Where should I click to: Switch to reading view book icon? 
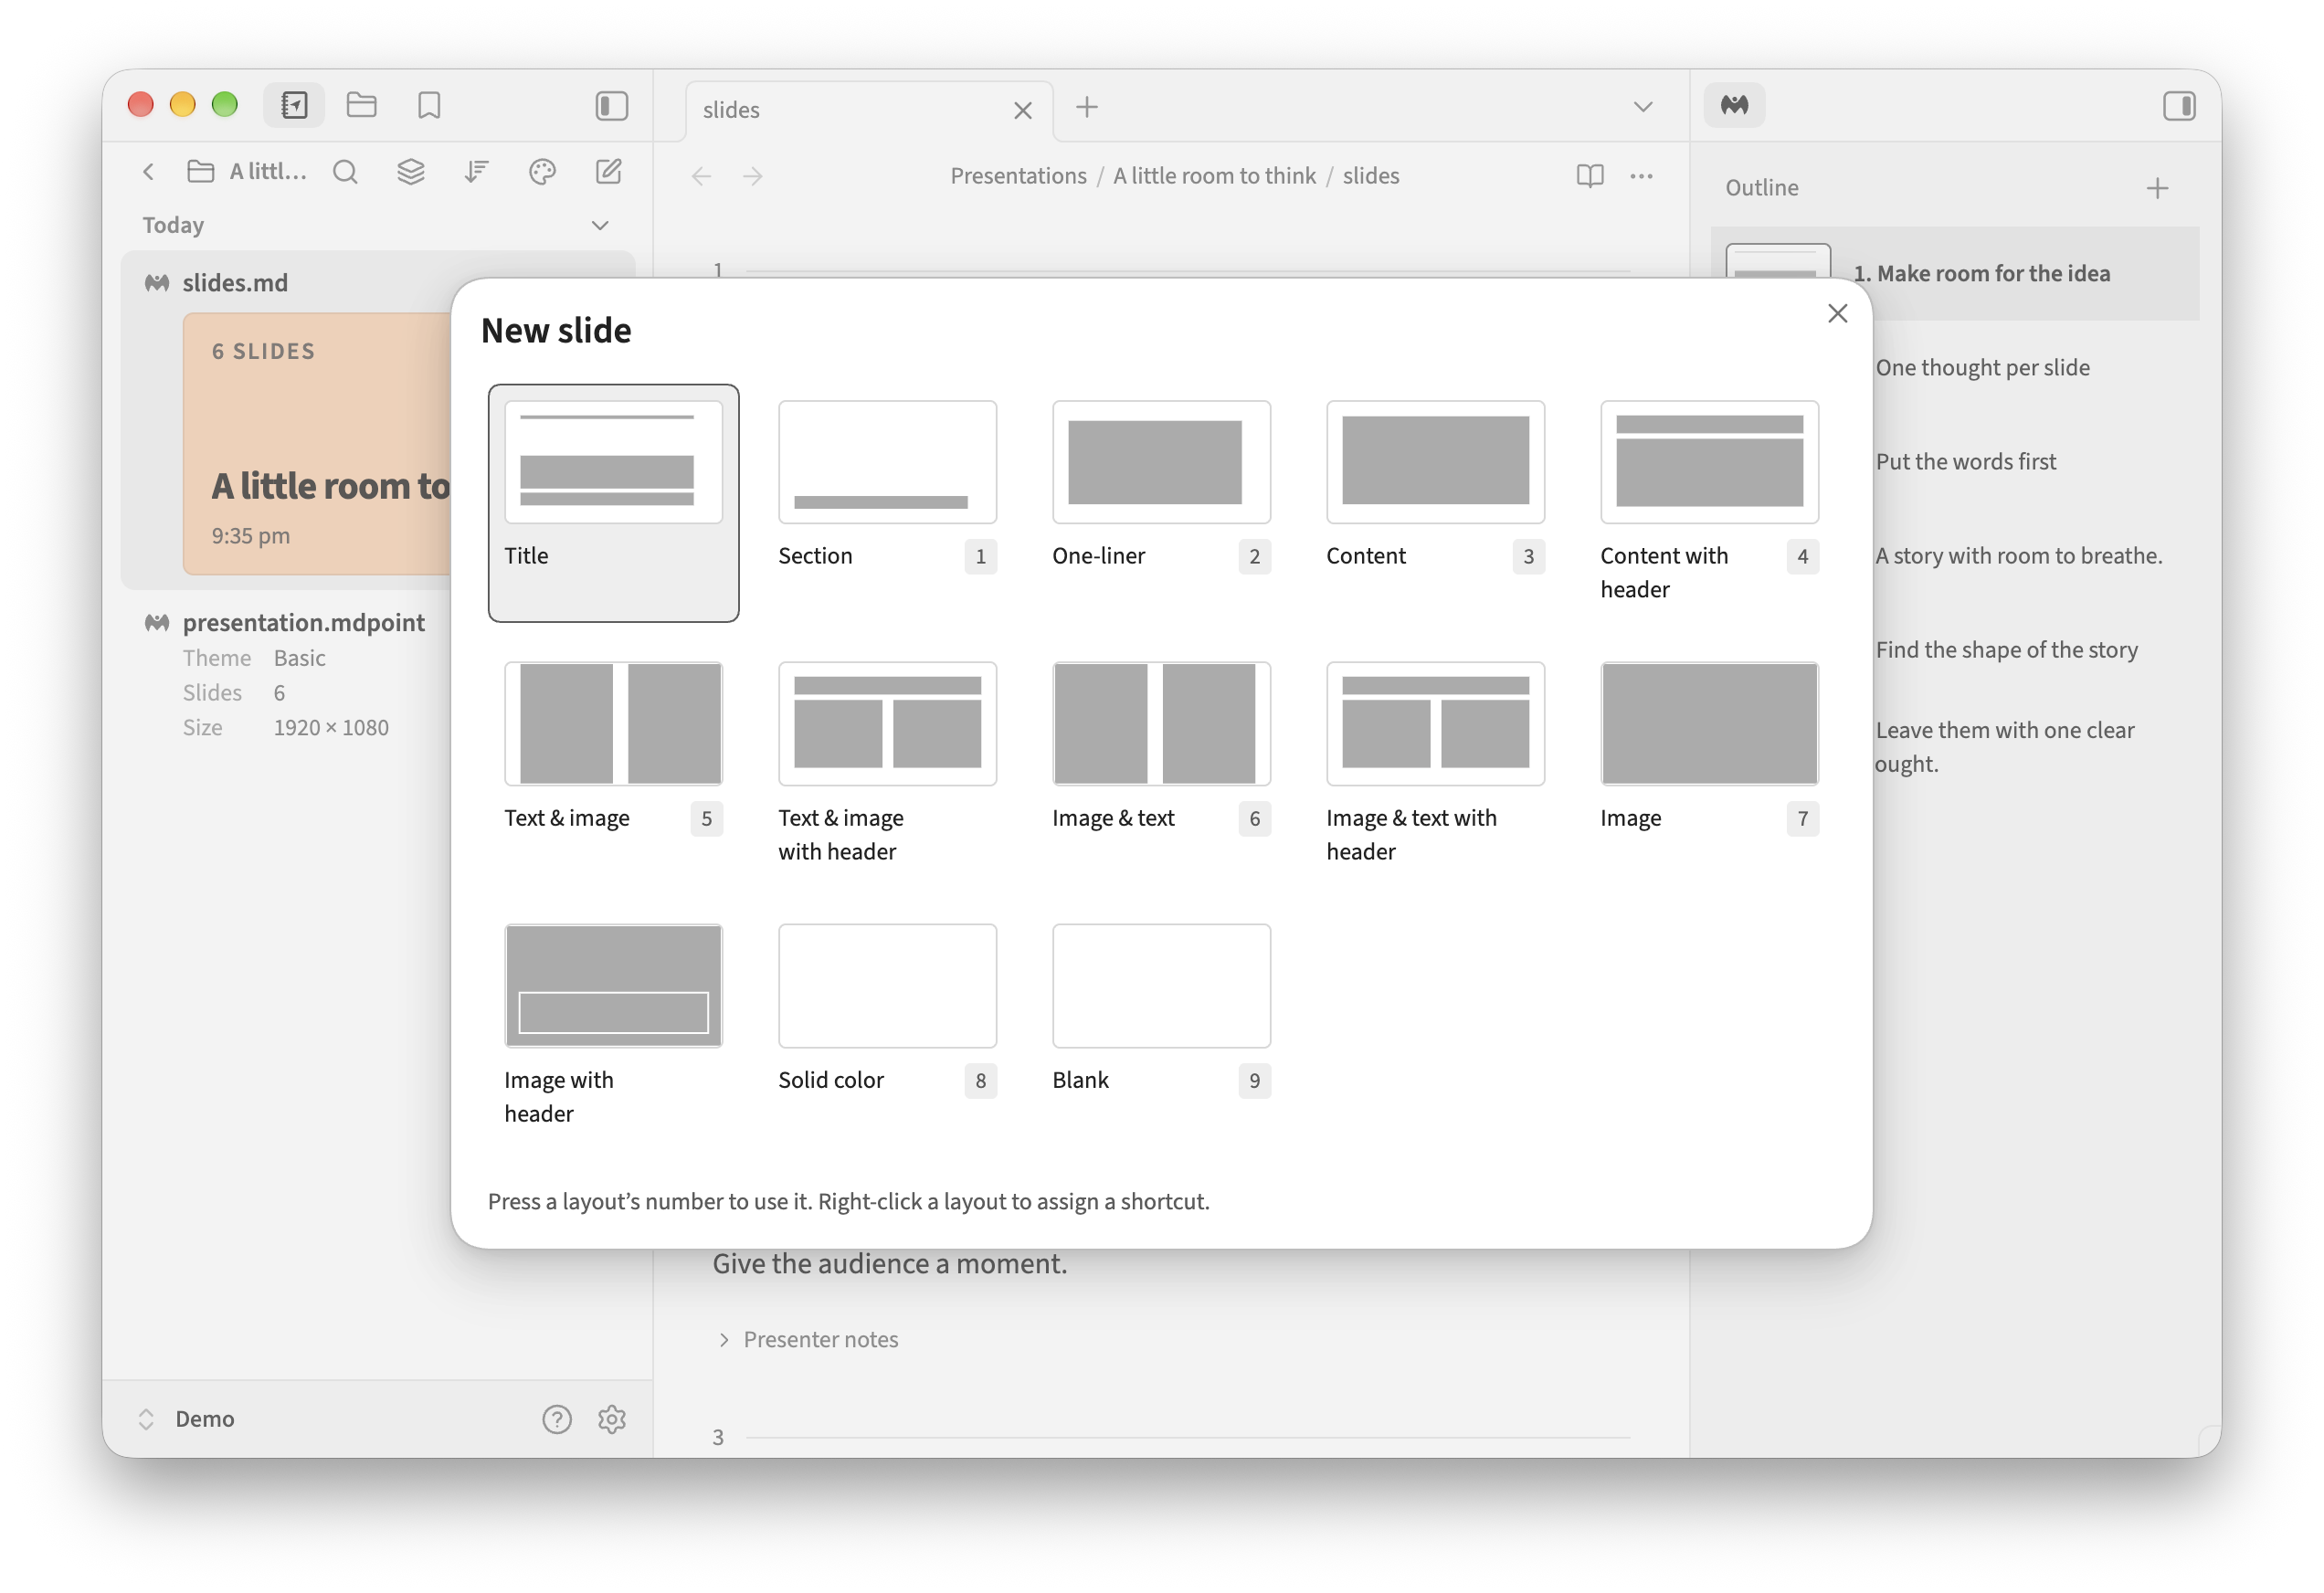click(1589, 176)
